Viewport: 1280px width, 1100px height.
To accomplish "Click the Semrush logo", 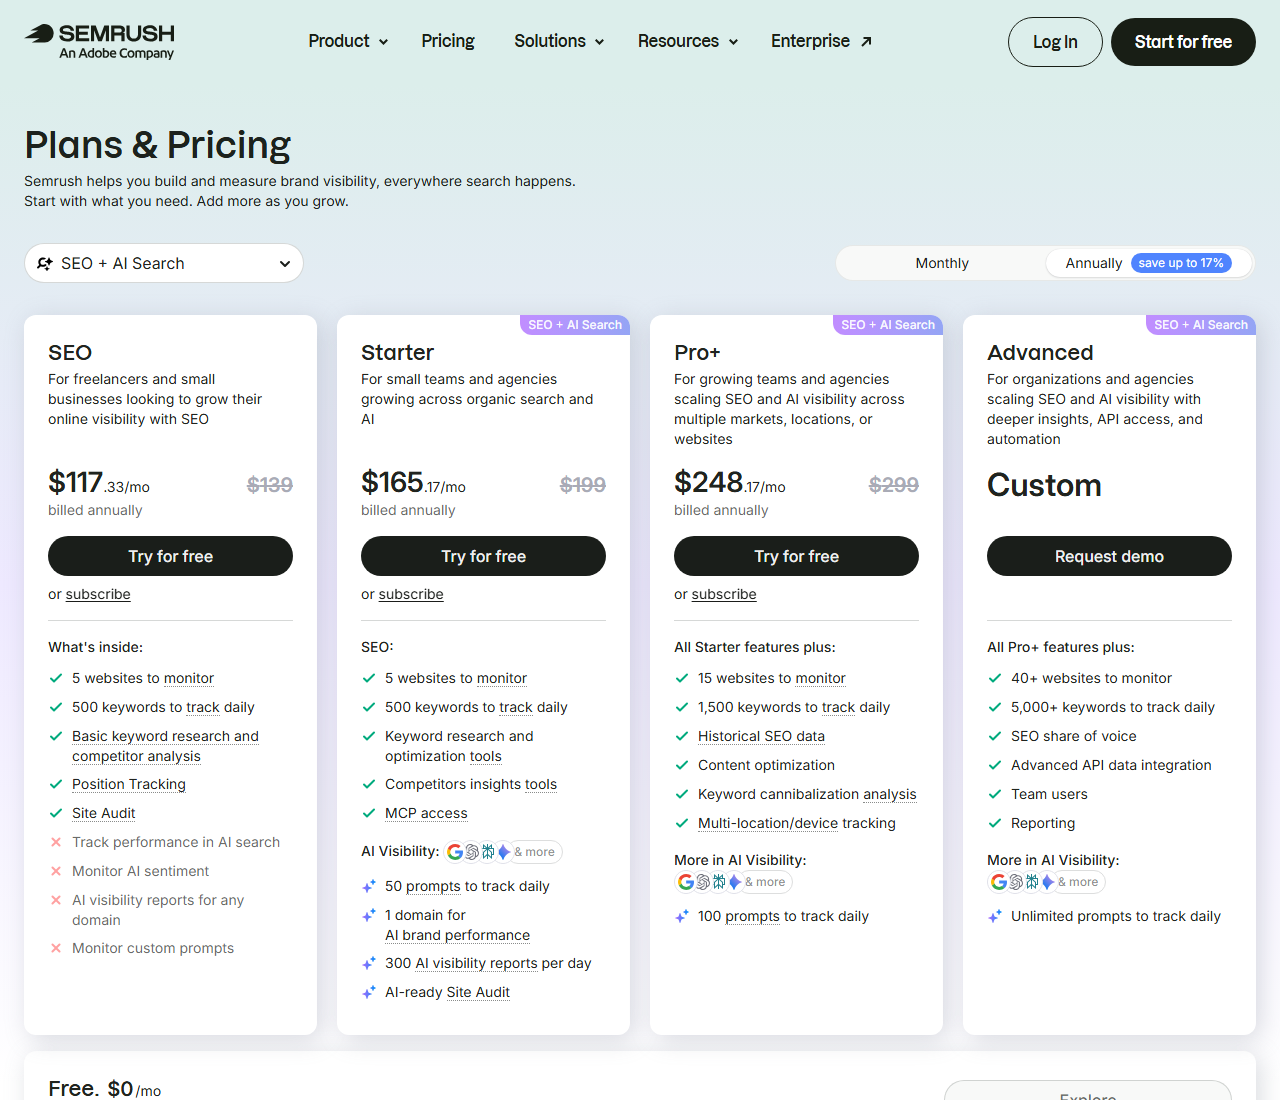I will point(99,41).
